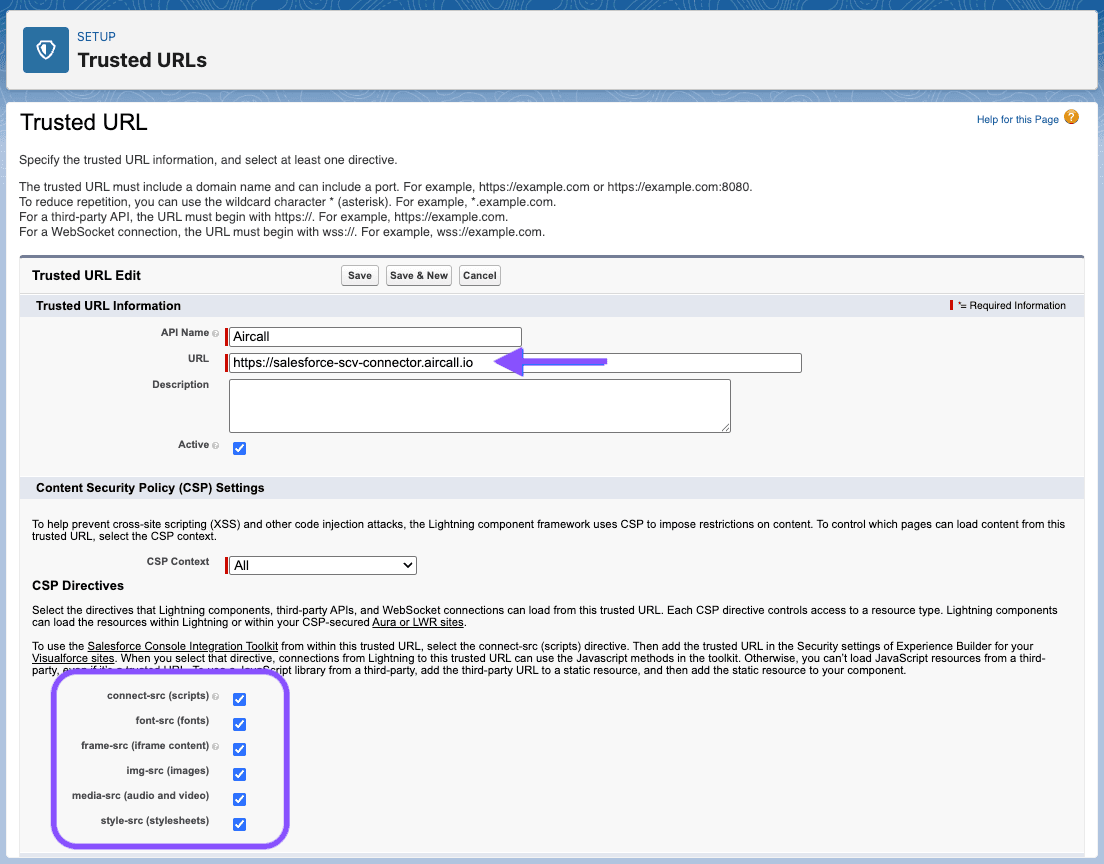Toggle the media-src (audio and video) checkbox
Image resolution: width=1104 pixels, height=864 pixels.
click(x=239, y=799)
